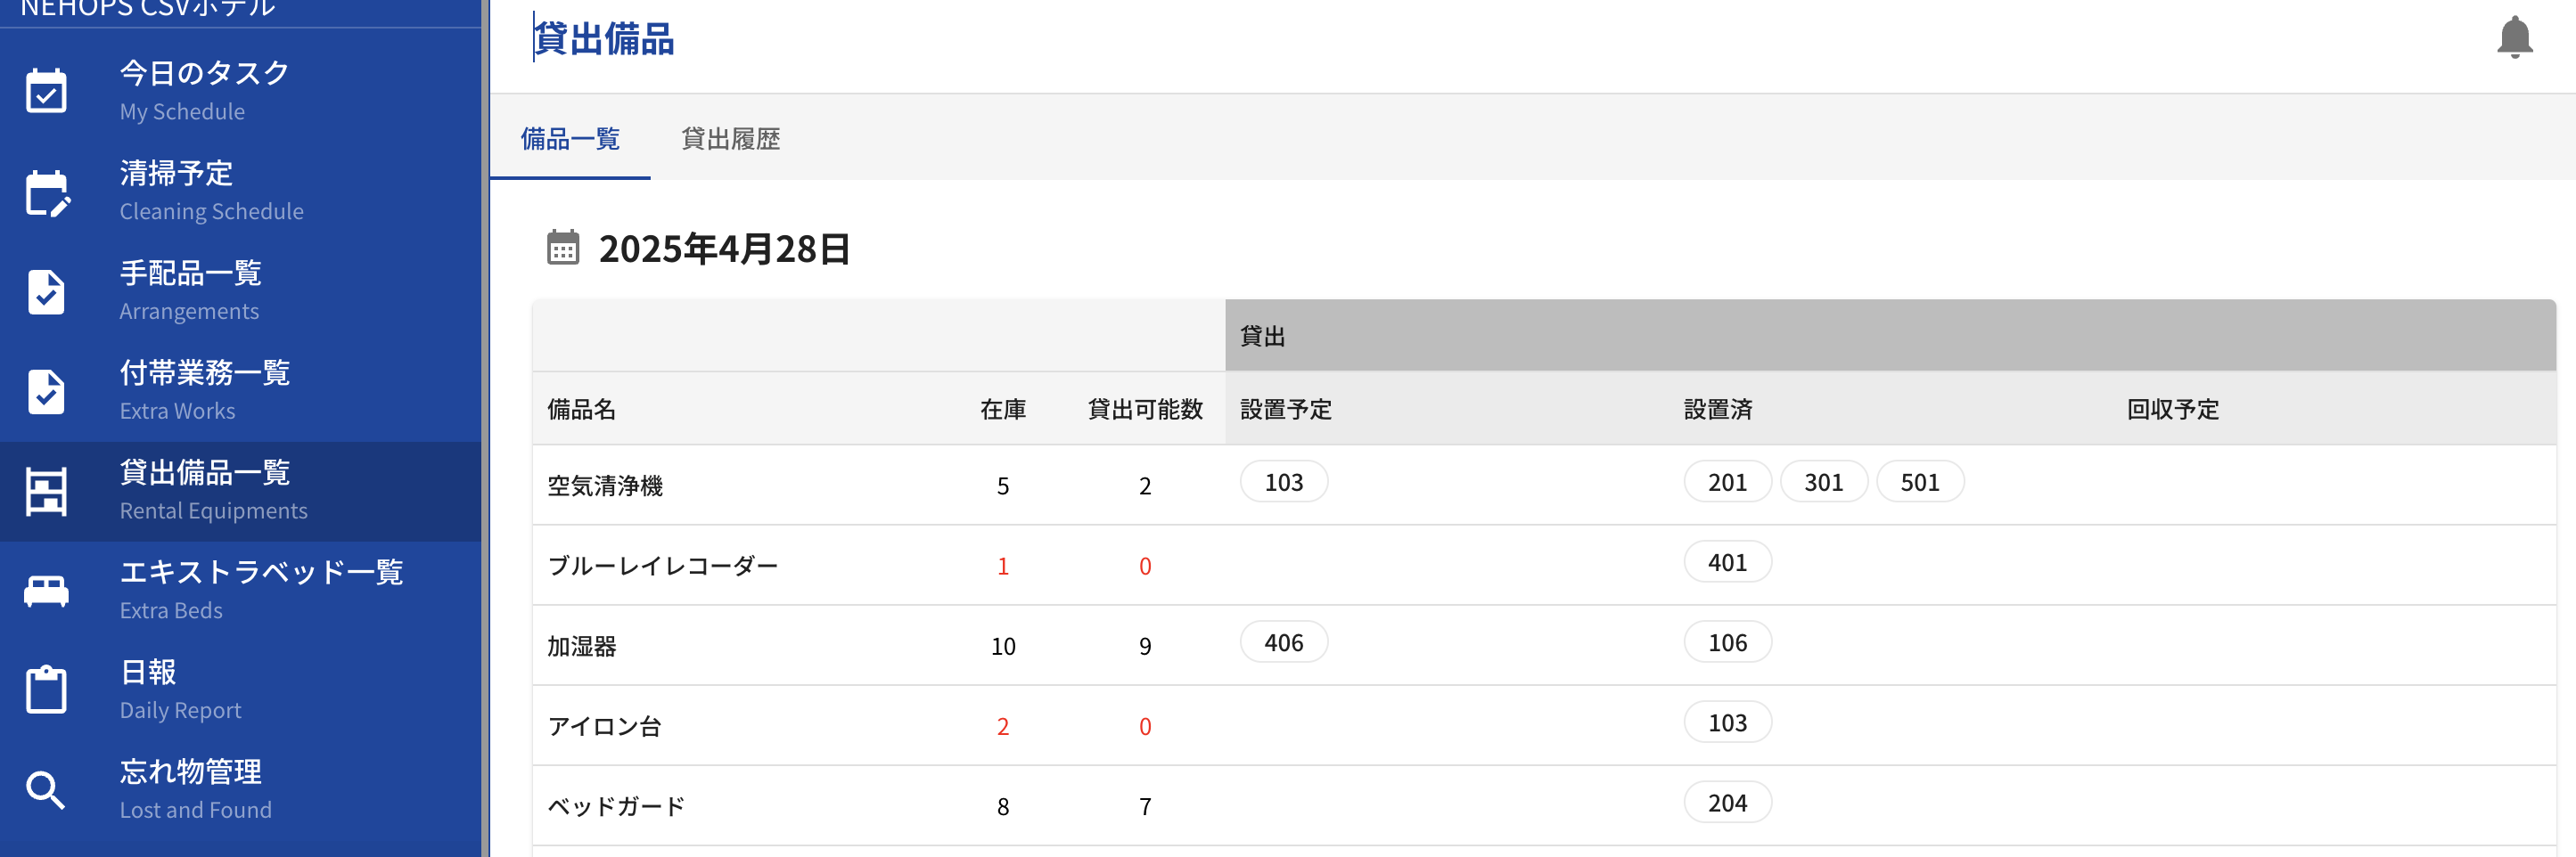Open the calendar date picker icon
This screenshot has width=2576, height=857.
click(x=563, y=248)
